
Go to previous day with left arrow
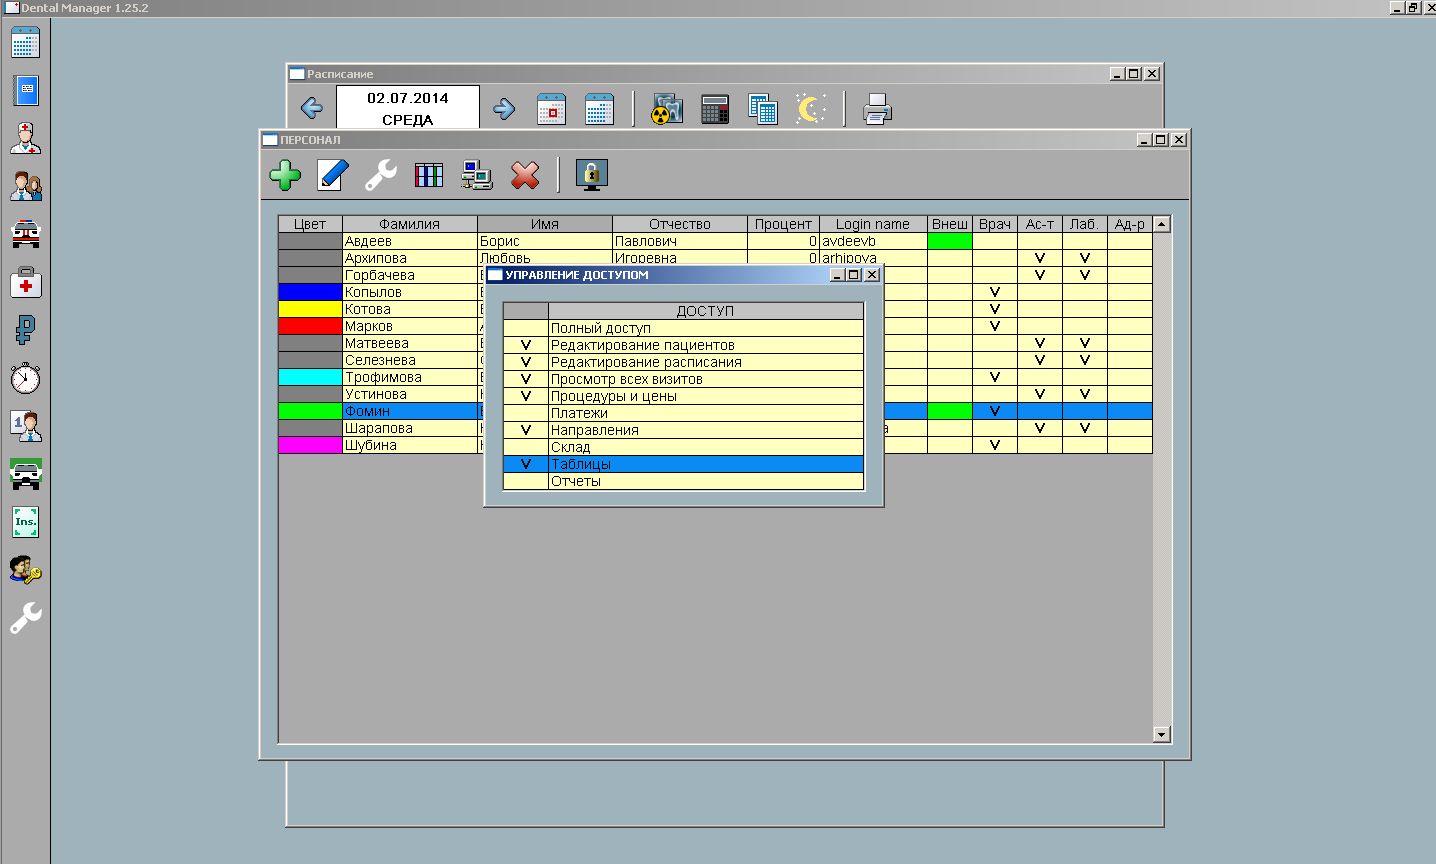(312, 109)
